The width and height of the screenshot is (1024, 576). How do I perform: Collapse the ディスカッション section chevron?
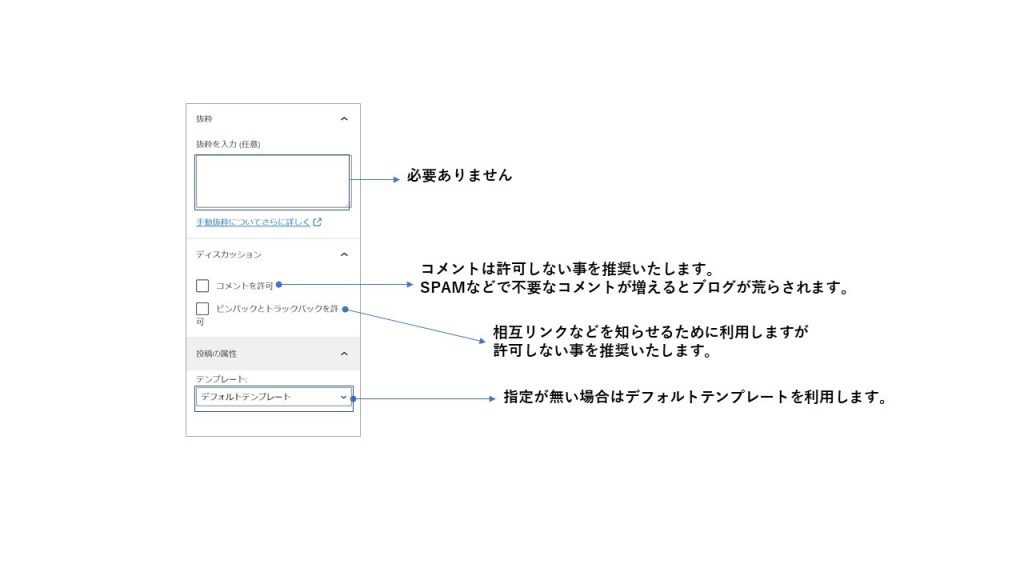pos(344,255)
